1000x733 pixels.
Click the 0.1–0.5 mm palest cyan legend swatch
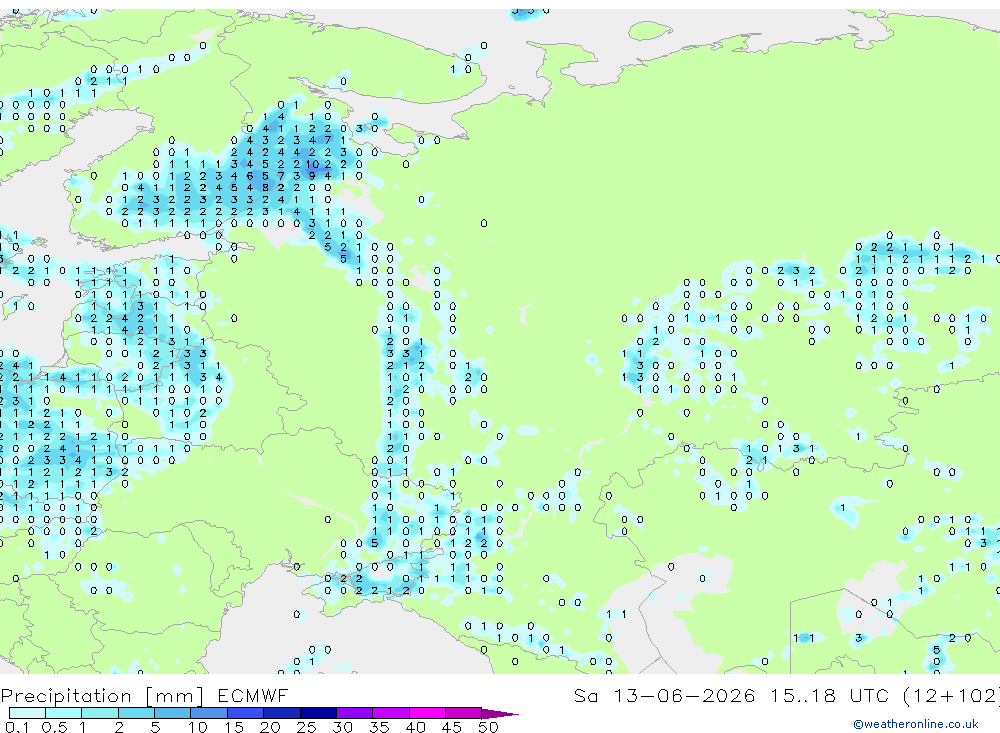[x=27, y=713]
